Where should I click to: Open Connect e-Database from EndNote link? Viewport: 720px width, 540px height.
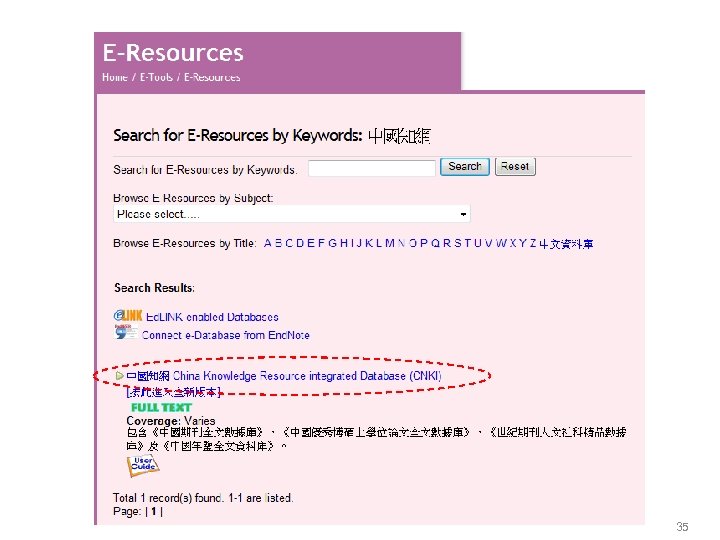pos(225,335)
